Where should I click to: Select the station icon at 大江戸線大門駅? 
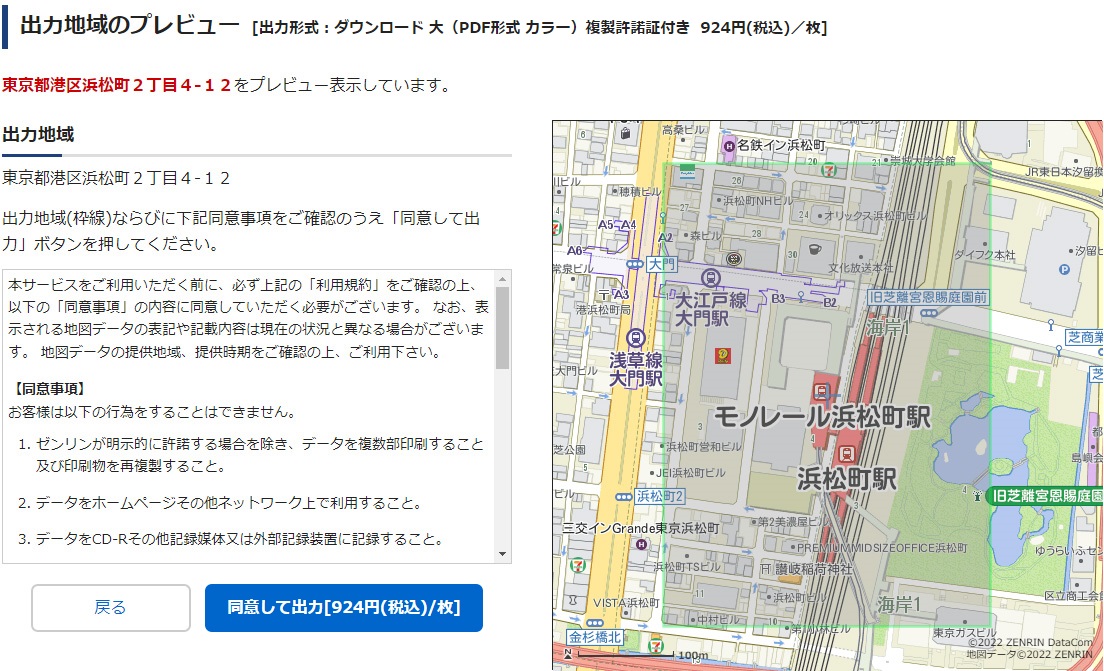(711, 278)
